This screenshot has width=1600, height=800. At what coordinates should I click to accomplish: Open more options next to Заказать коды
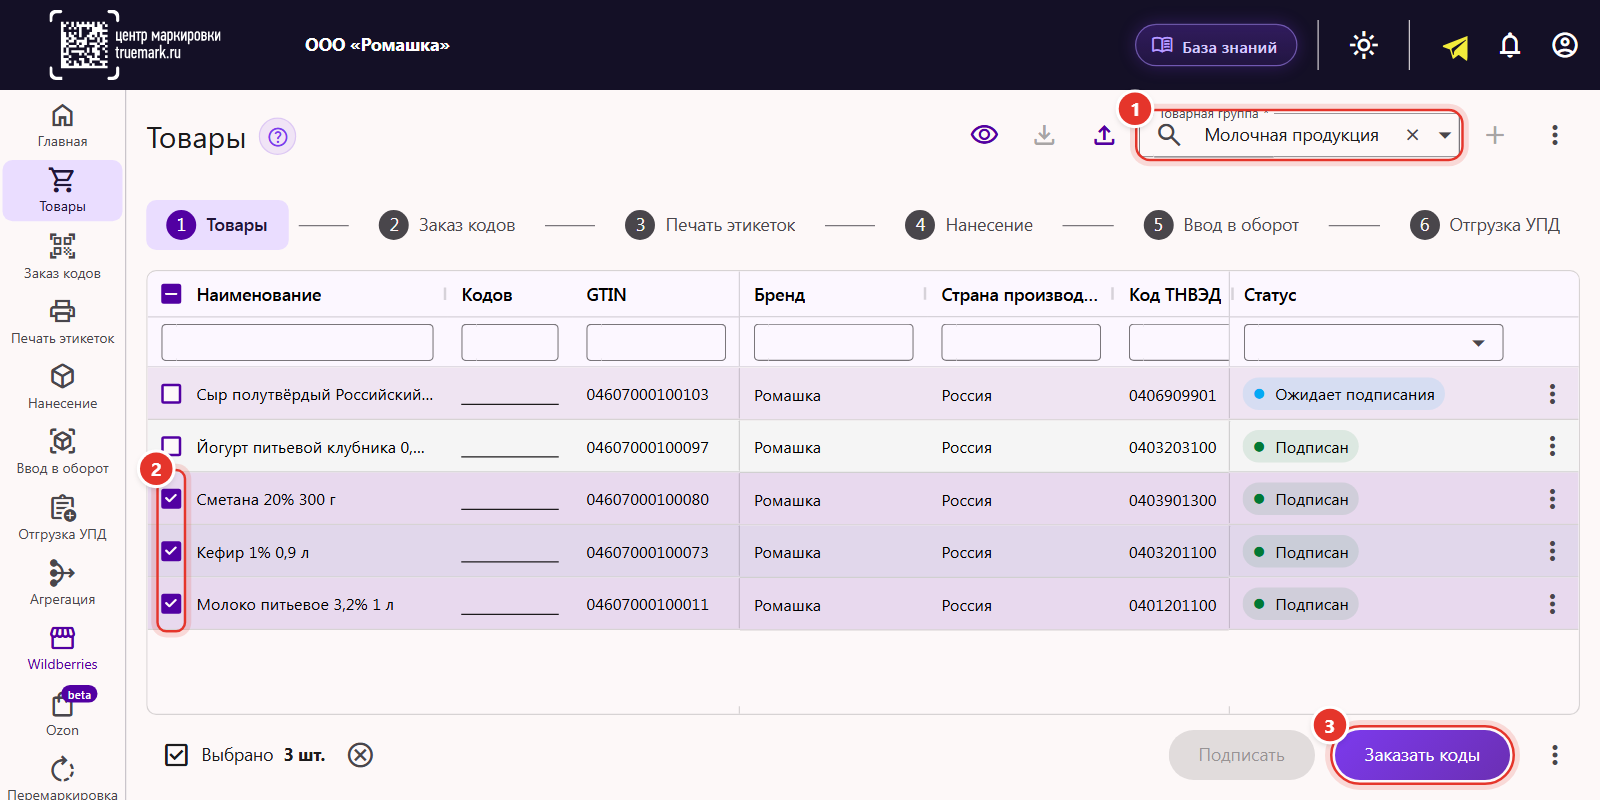coord(1555,755)
